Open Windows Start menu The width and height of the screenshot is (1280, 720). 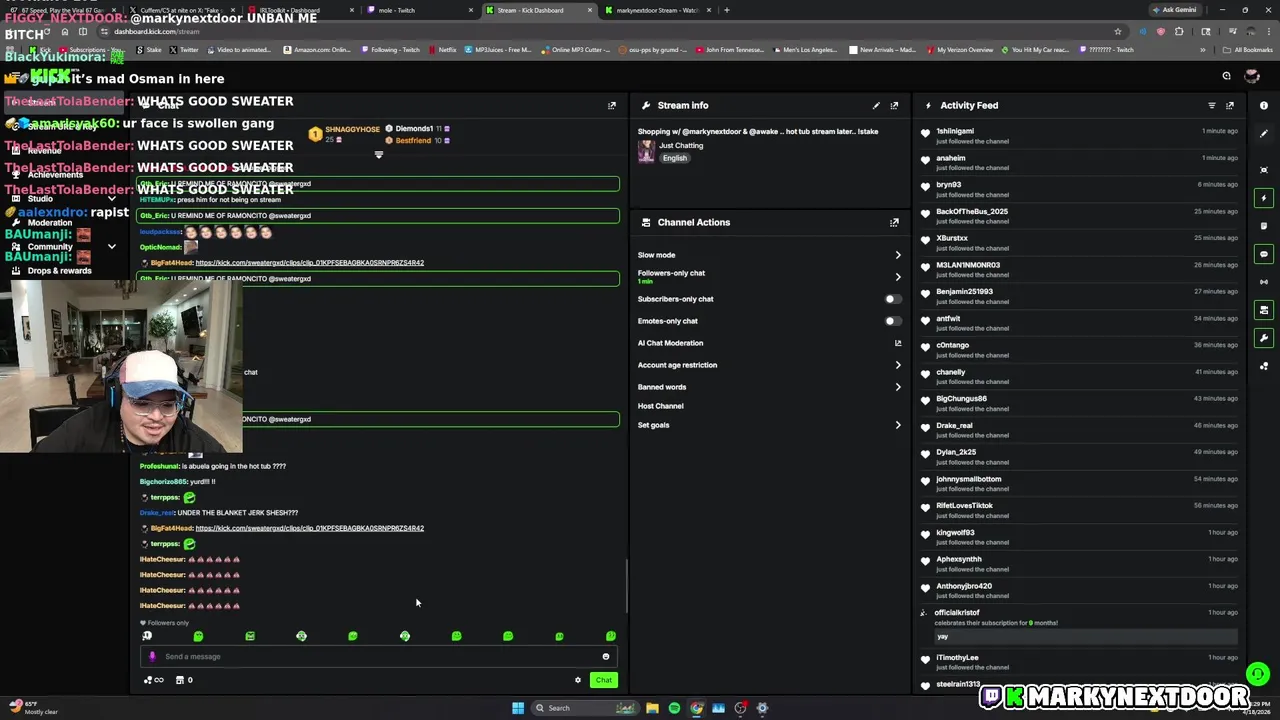tap(518, 708)
